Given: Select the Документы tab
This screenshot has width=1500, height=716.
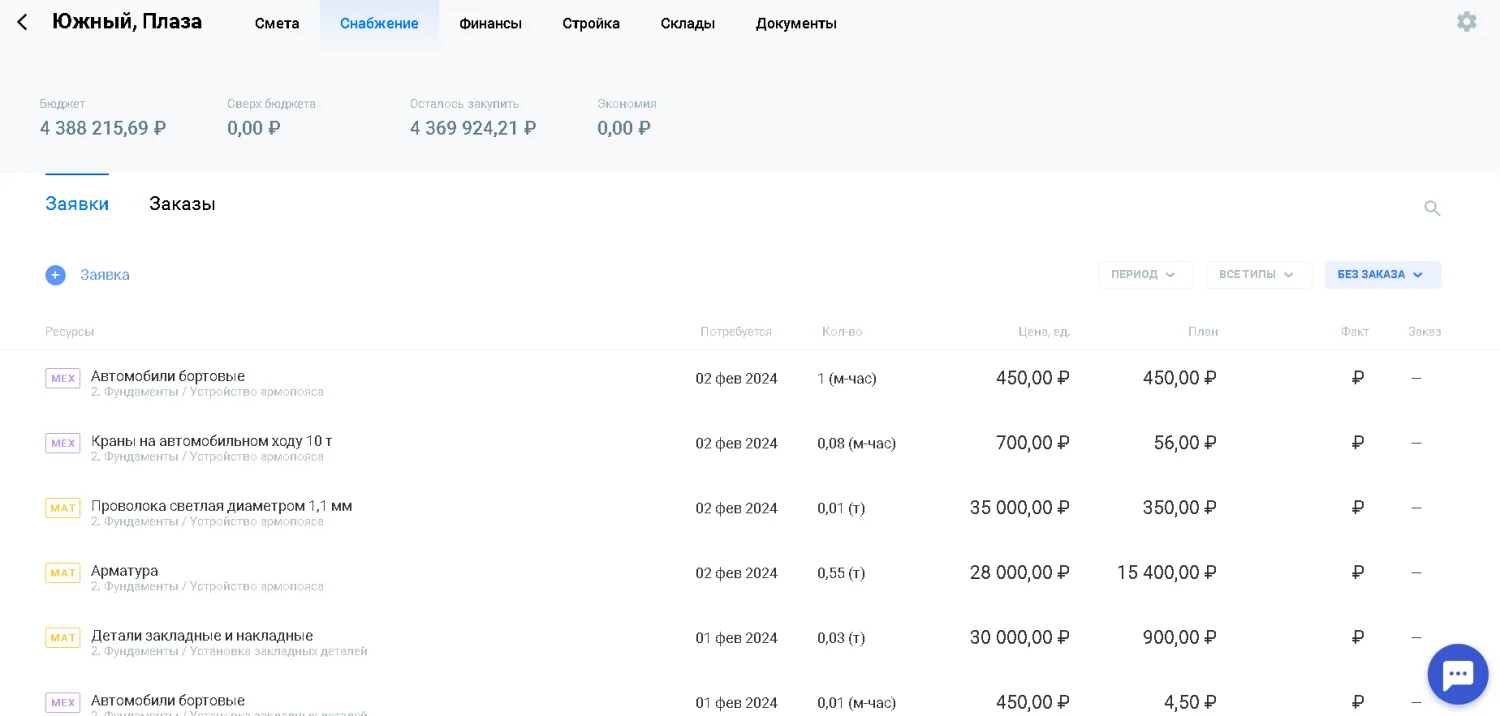Looking at the screenshot, I should click(x=796, y=23).
